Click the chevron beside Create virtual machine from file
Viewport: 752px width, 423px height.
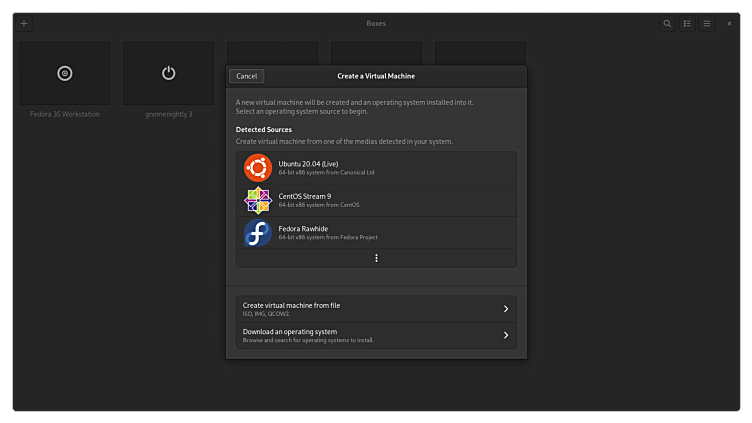pyautogui.click(x=506, y=309)
